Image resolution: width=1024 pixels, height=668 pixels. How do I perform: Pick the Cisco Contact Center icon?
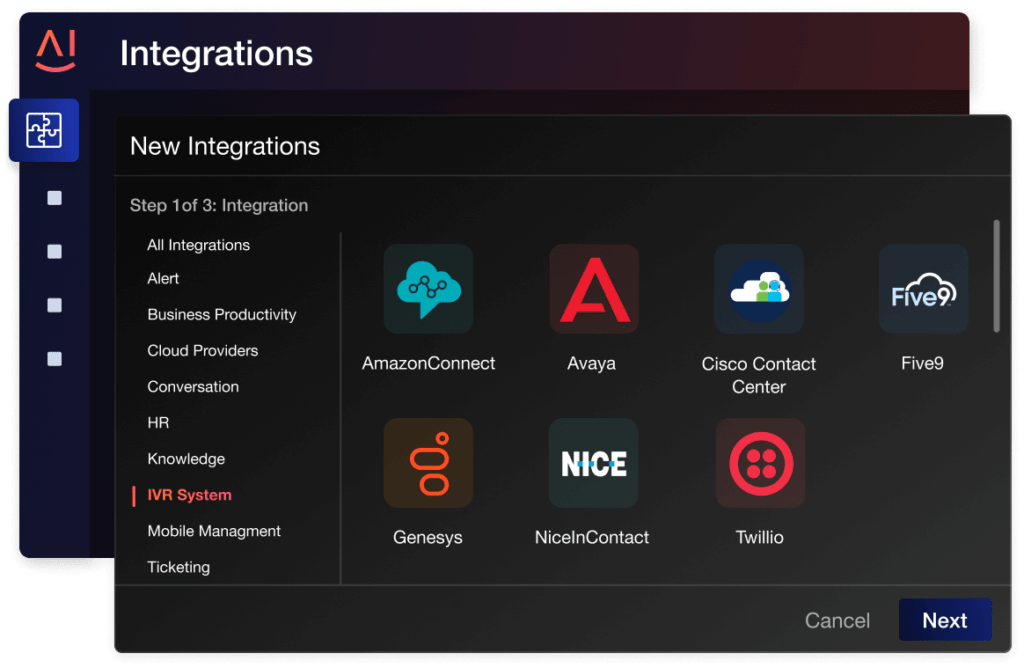pyautogui.click(x=758, y=289)
